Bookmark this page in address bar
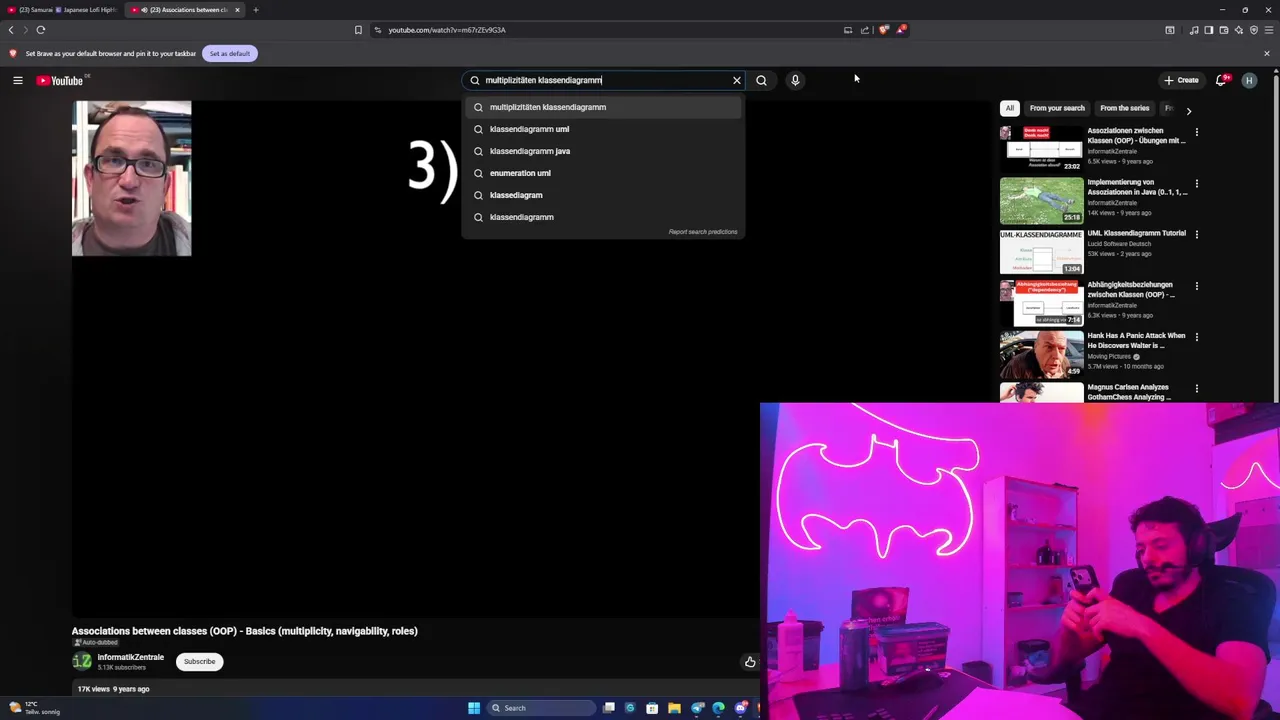This screenshot has height=720, width=1280. coord(358,30)
